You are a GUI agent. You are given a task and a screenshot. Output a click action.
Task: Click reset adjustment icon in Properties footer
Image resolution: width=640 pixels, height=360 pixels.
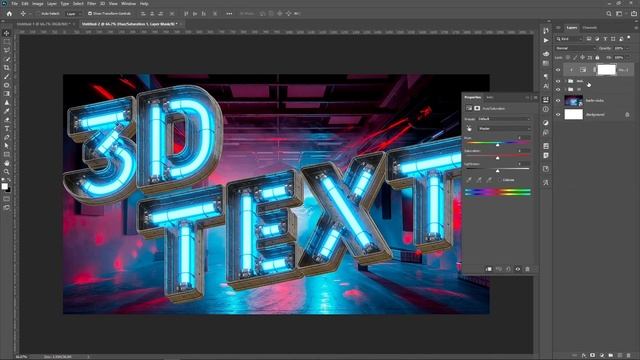508,269
